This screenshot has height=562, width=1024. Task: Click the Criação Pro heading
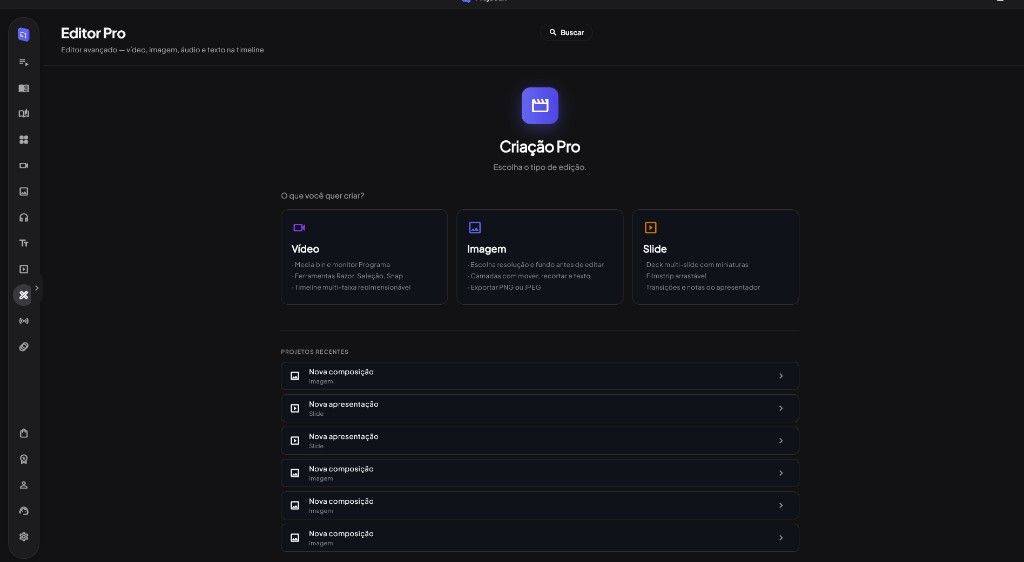tap(540, 147)
